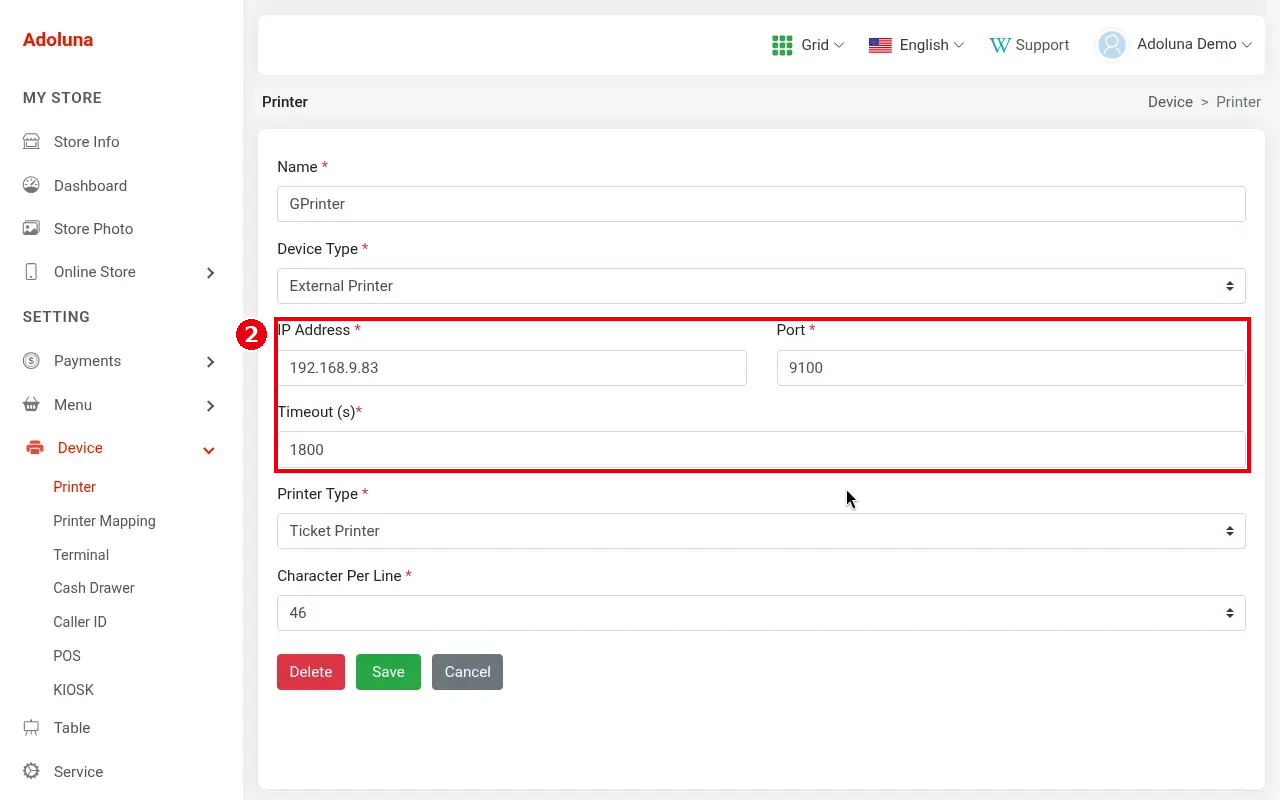Screen dimensions: 1280x800
Task: Click the green Save button
Action: tap(388, 672)
